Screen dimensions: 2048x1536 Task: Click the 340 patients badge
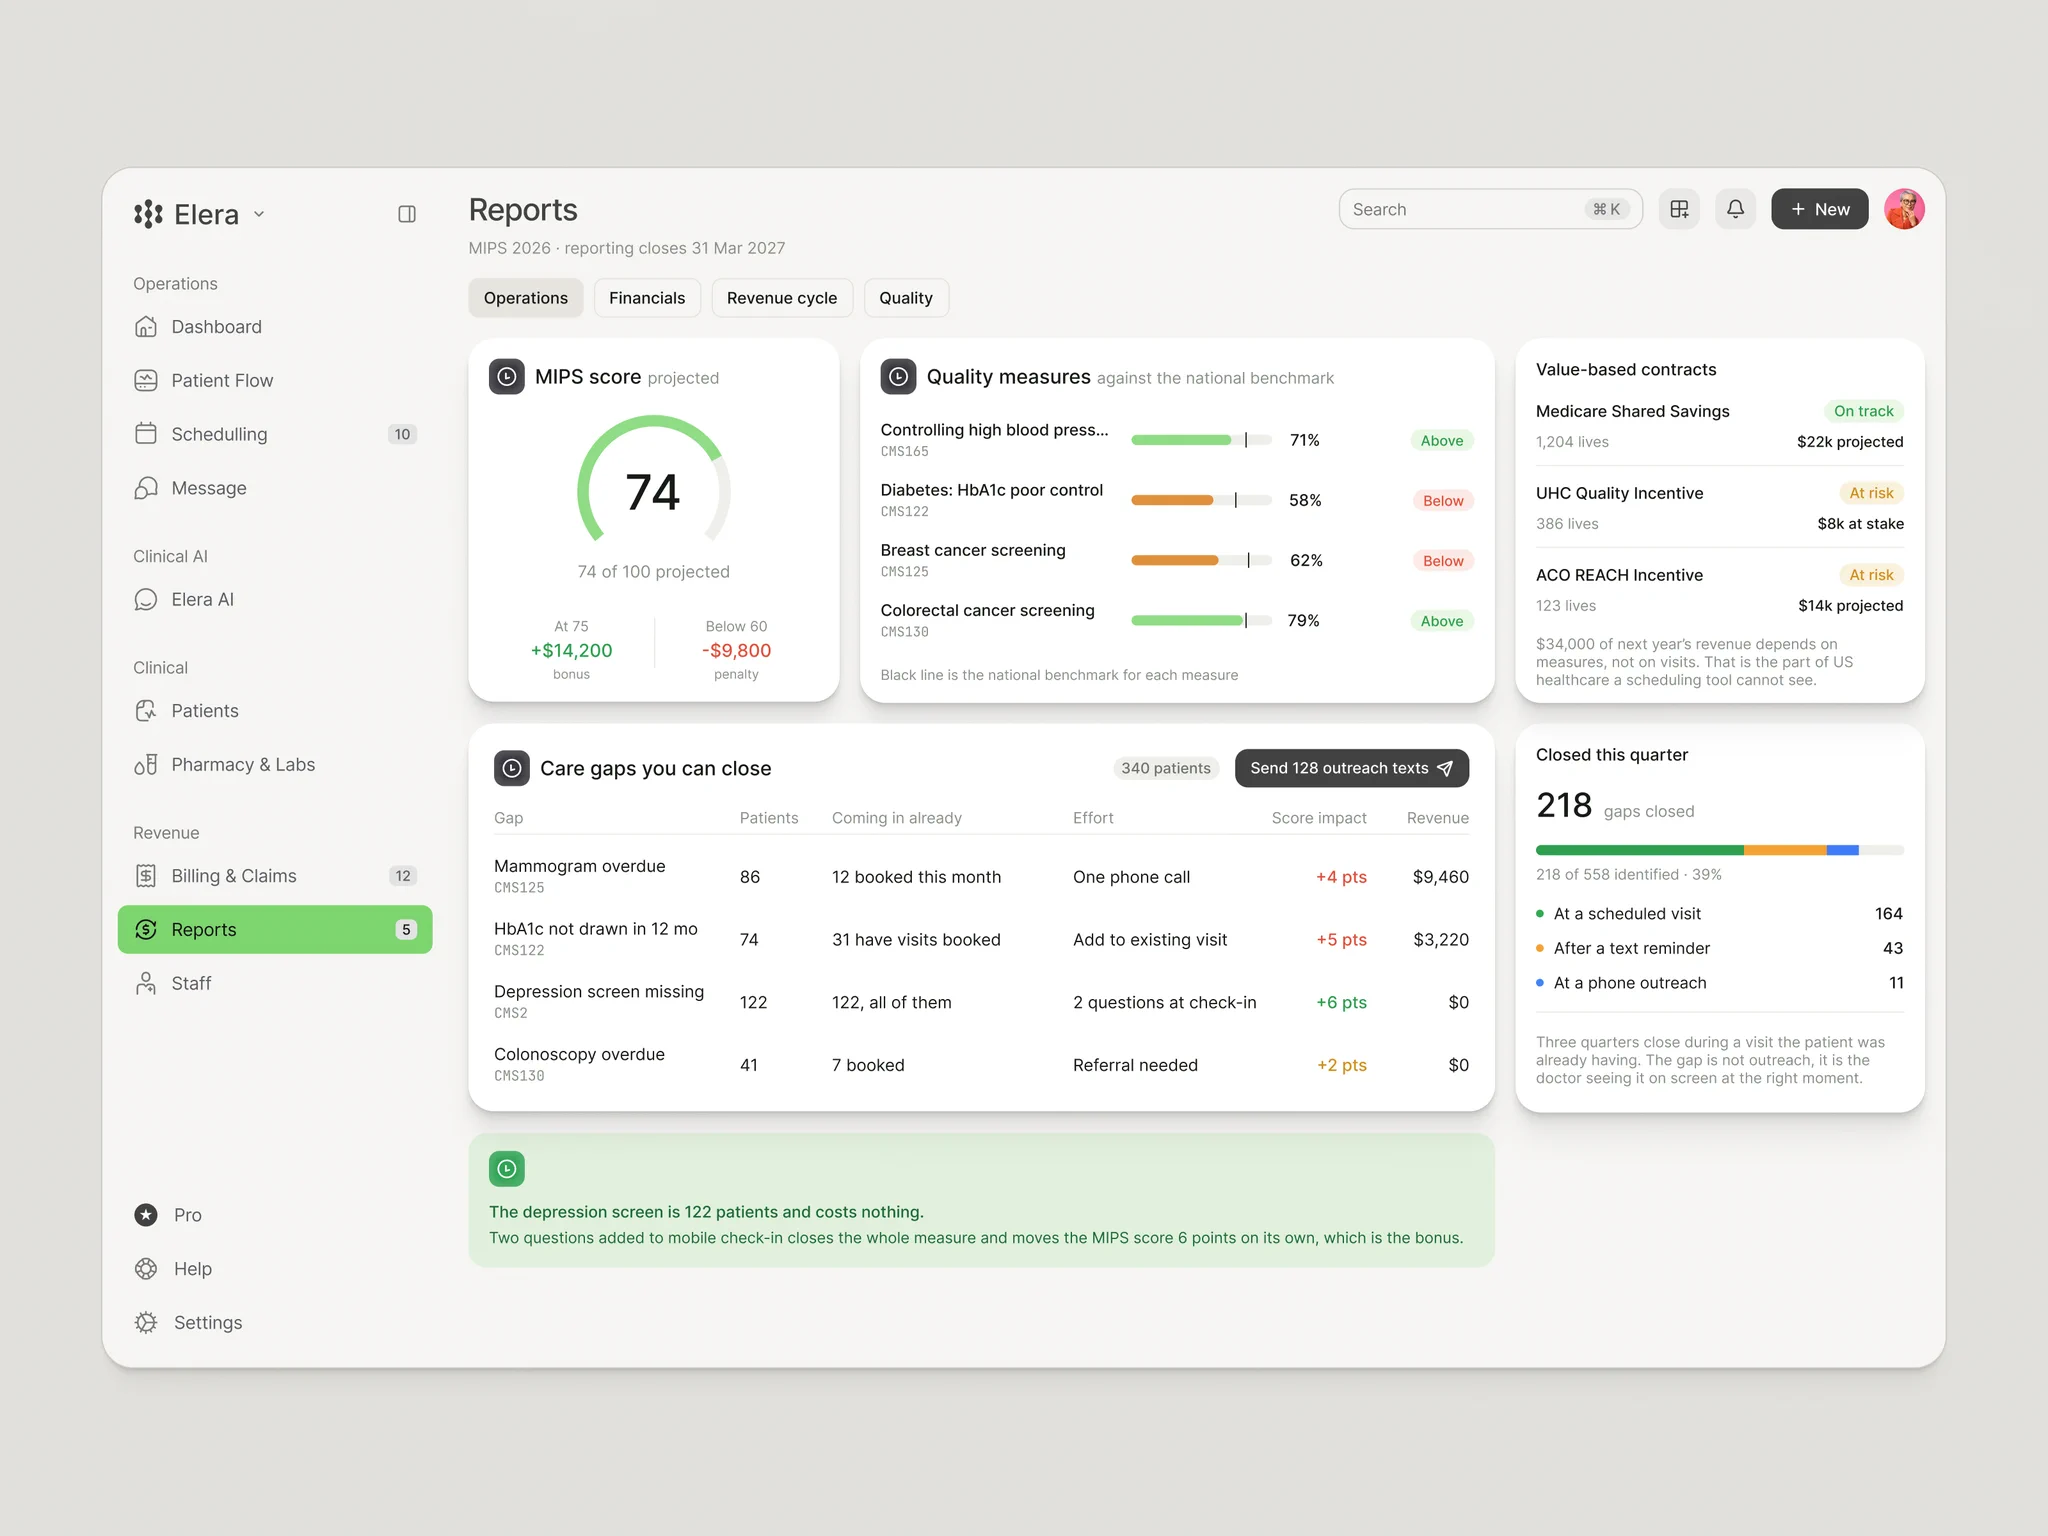[1166, 768]
